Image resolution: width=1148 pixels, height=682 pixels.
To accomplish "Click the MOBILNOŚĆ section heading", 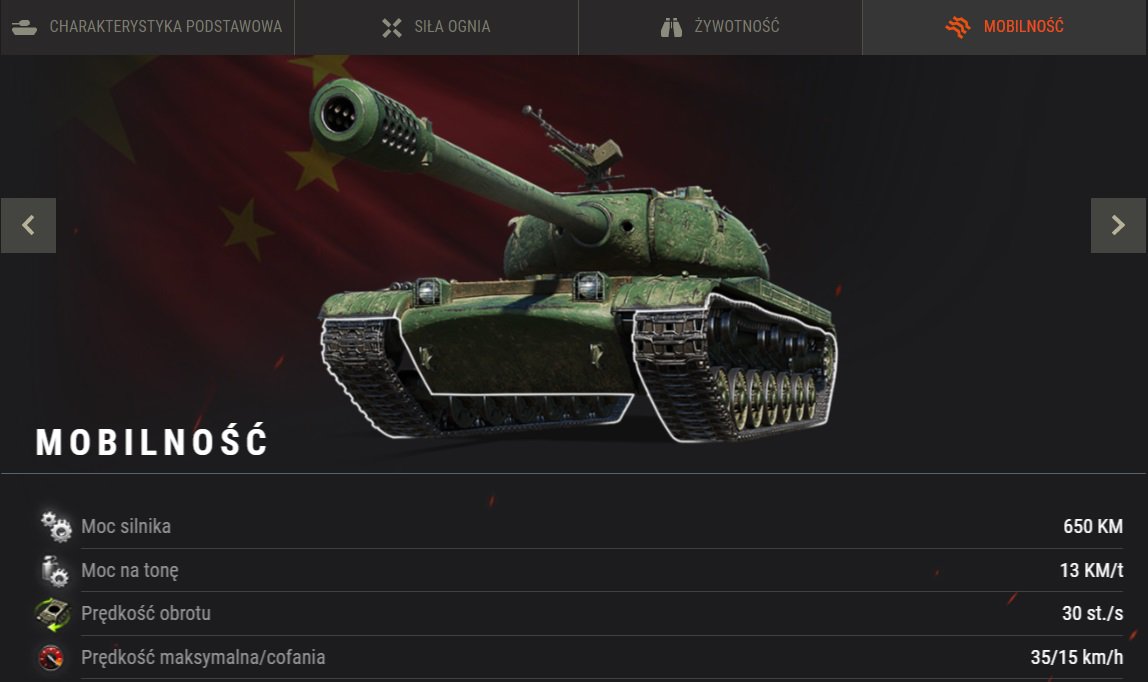I will point(152,441).
